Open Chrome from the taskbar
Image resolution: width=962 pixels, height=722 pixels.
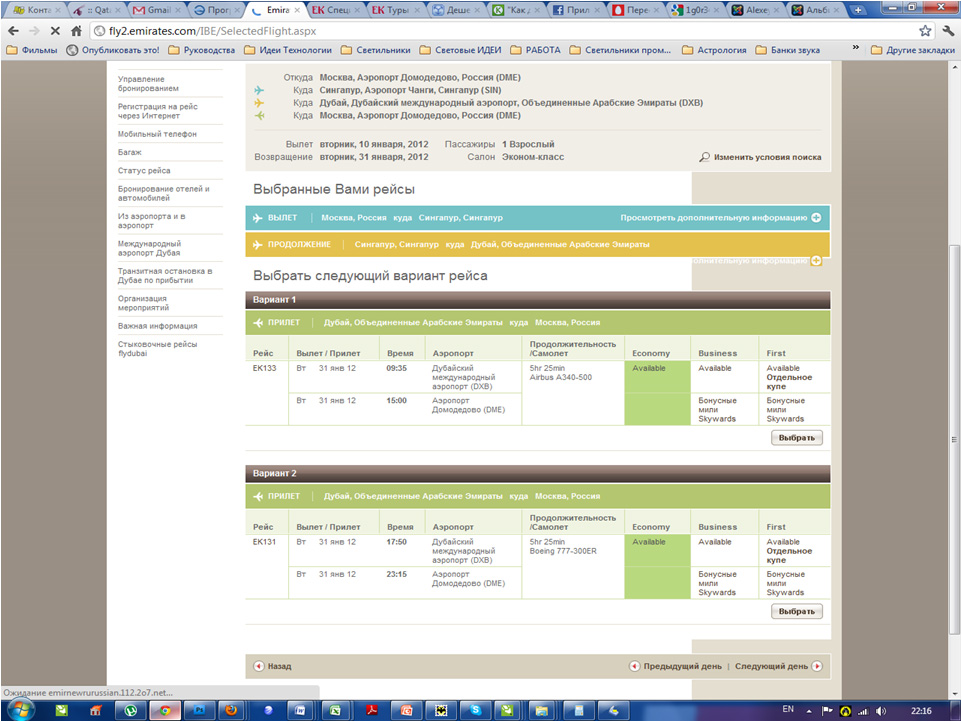164,710
